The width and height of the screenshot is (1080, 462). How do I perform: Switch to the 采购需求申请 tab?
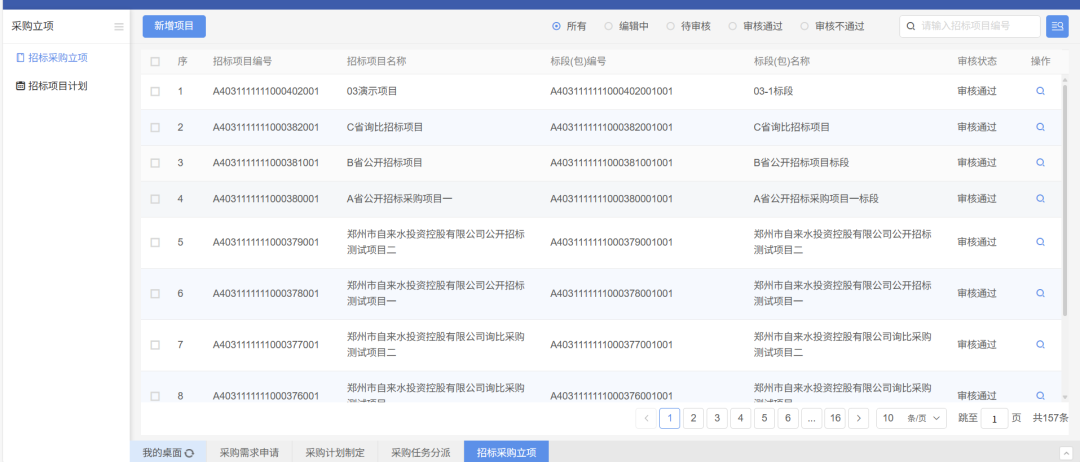tap(249, 453)
